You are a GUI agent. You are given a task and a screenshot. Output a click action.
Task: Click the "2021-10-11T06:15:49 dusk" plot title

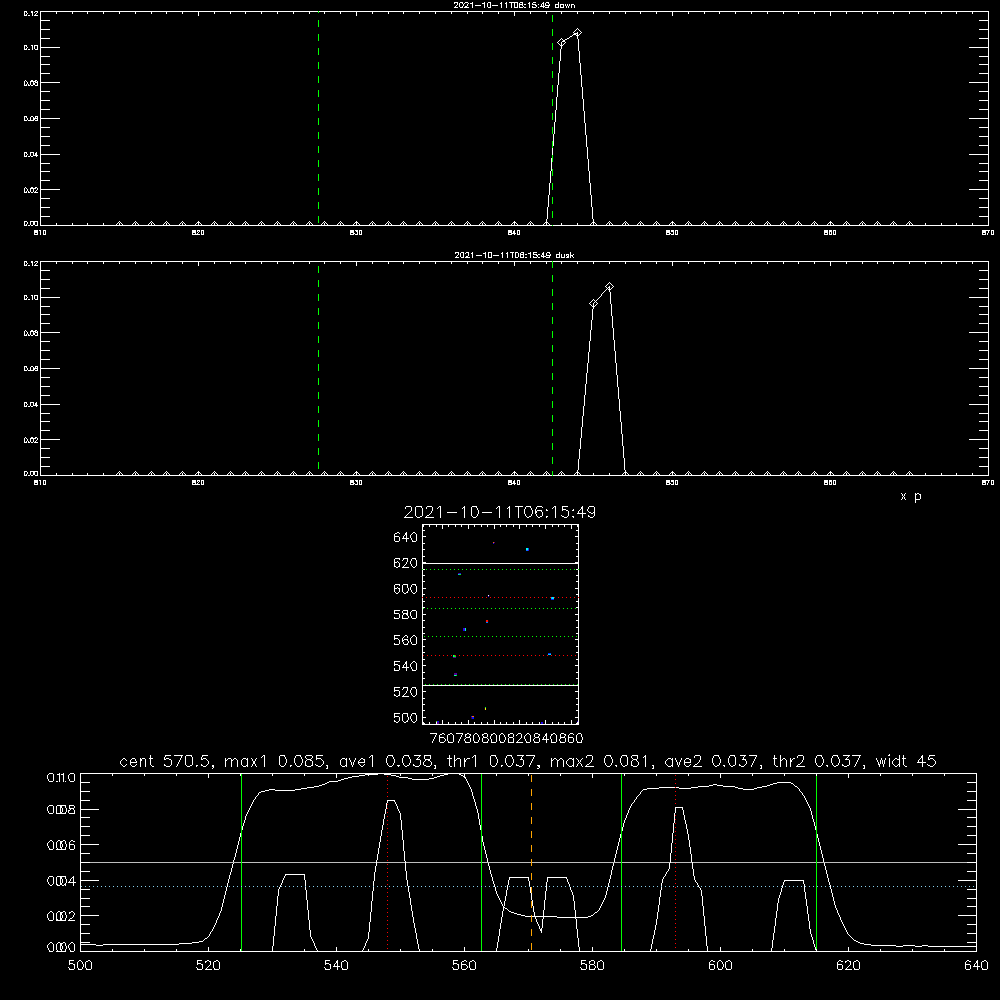point(514,255)
